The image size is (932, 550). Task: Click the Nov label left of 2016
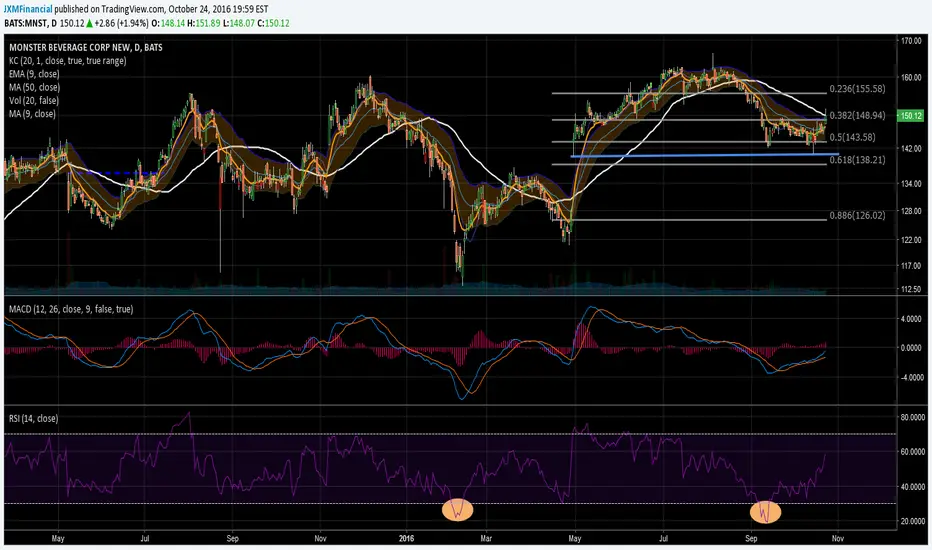pyautogui.click(x=320, y=539)
